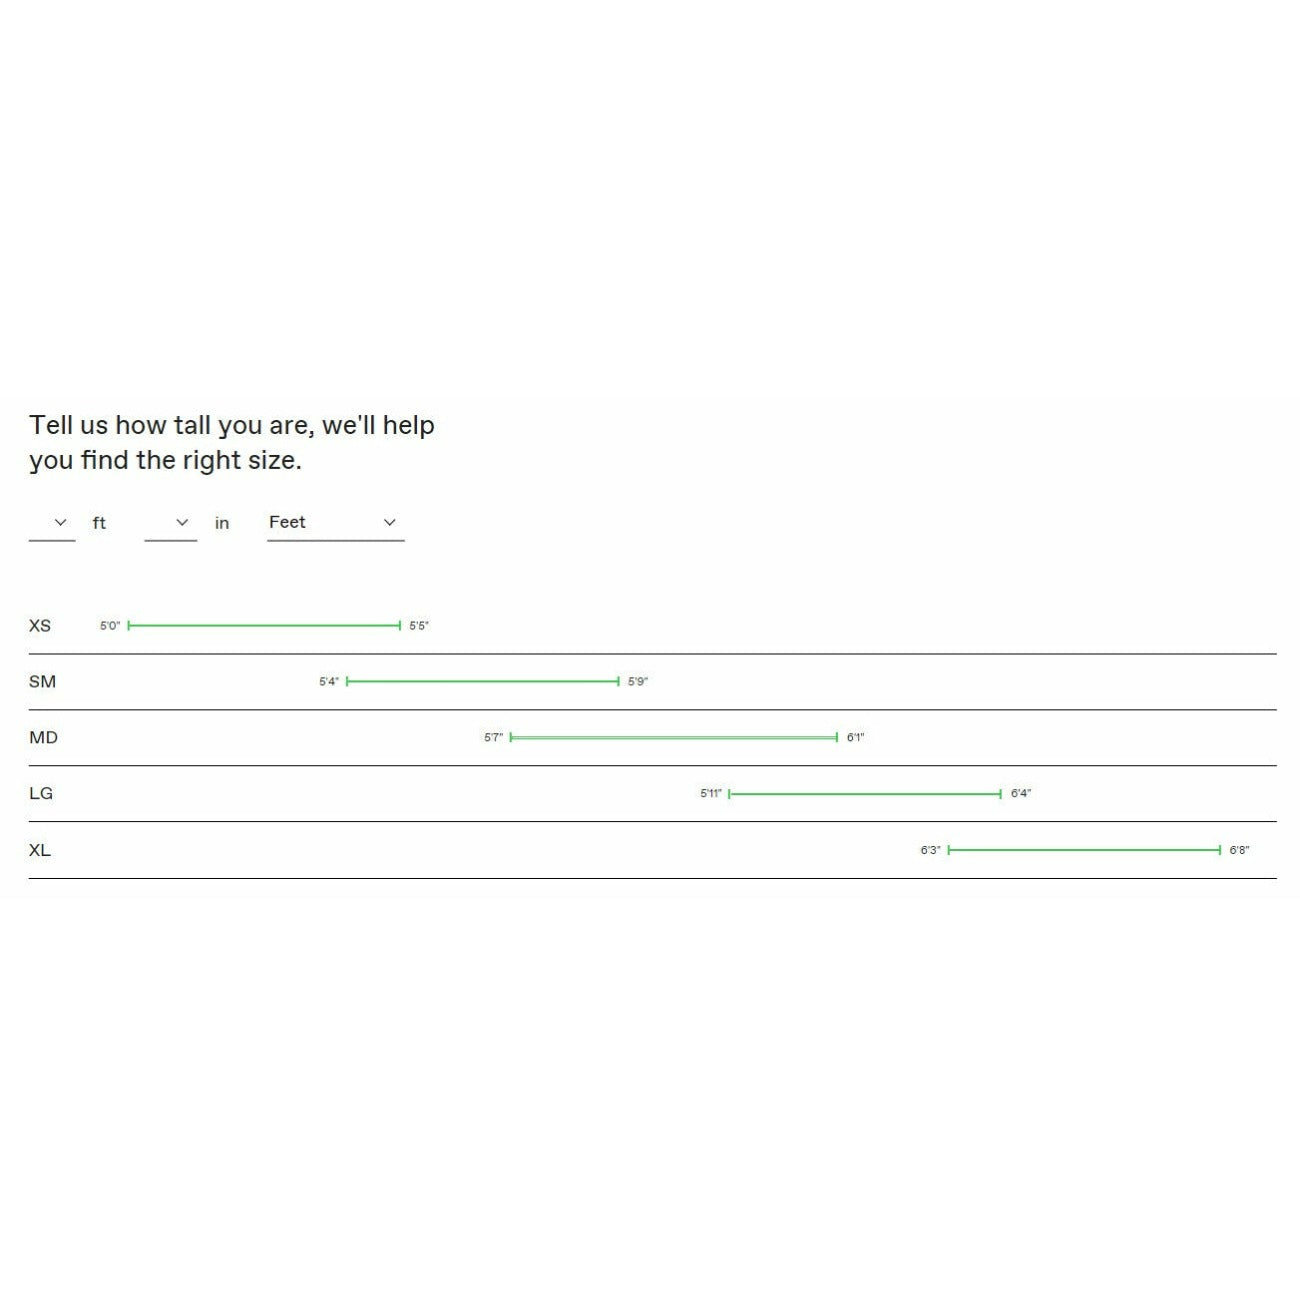1300x1300 pixels.
Task: Open the inches height dropdown
Action: pos(170,523)
